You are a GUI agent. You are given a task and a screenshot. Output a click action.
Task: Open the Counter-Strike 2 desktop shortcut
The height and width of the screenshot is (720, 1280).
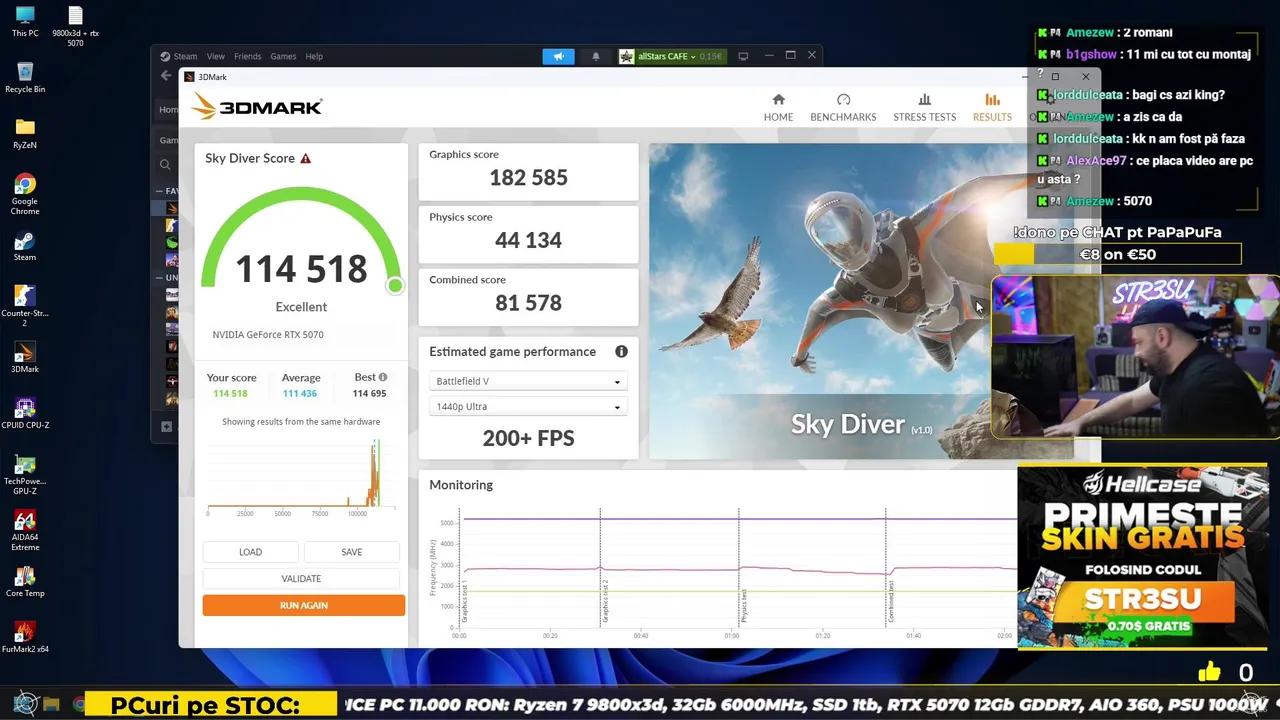click(x=25, y=306)
